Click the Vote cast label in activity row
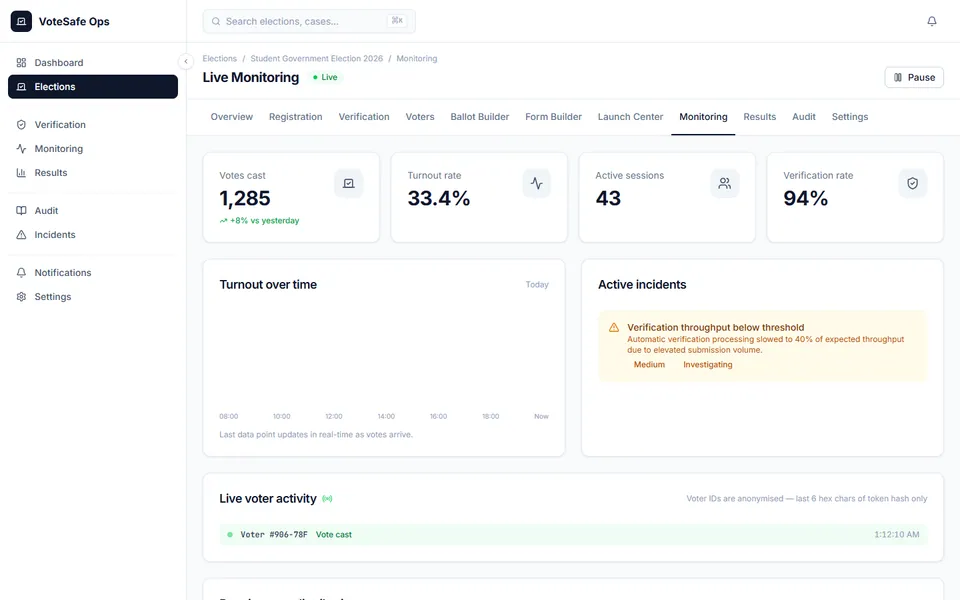960x600 pixels. [x=334, y=534]
